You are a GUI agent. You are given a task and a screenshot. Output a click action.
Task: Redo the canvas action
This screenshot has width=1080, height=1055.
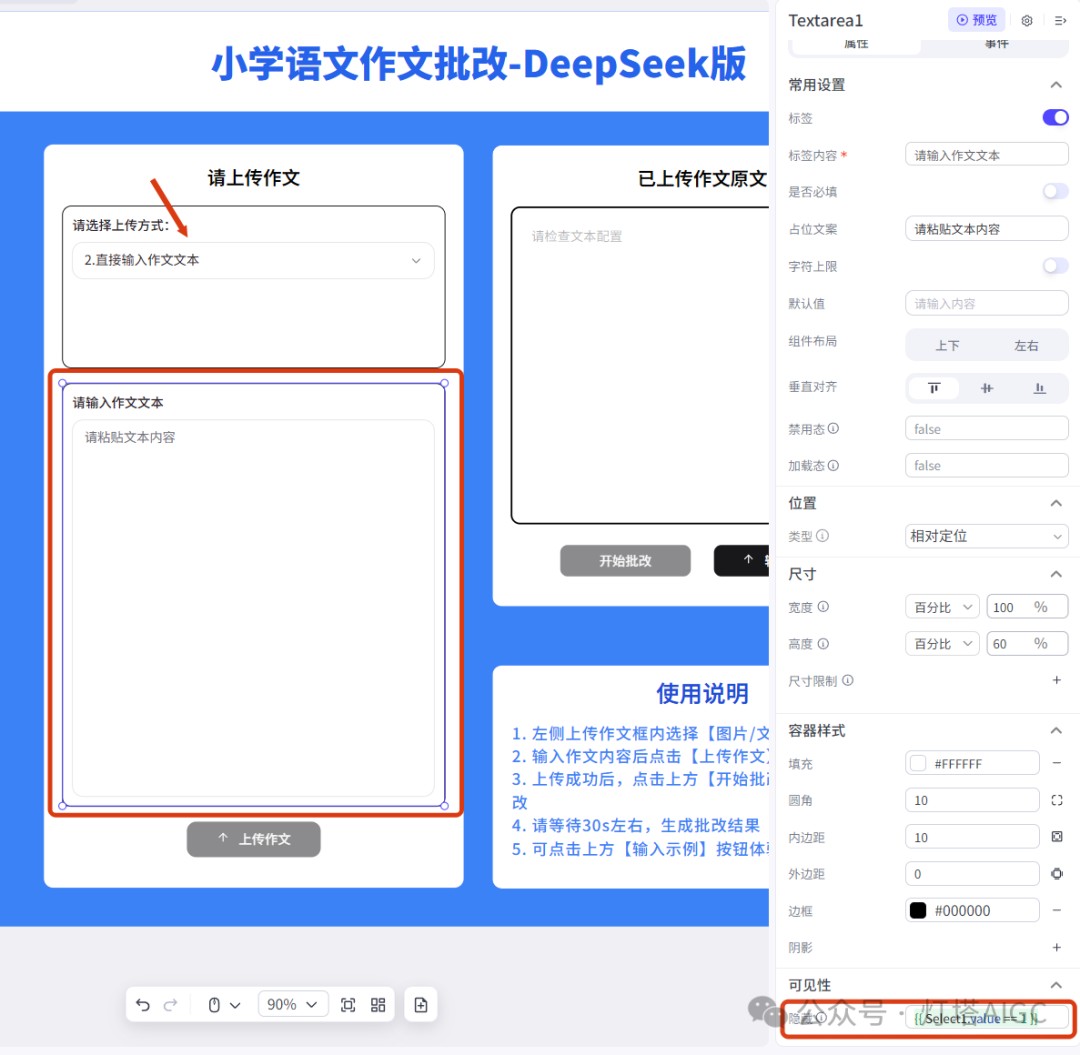(x=170, y=1005)
